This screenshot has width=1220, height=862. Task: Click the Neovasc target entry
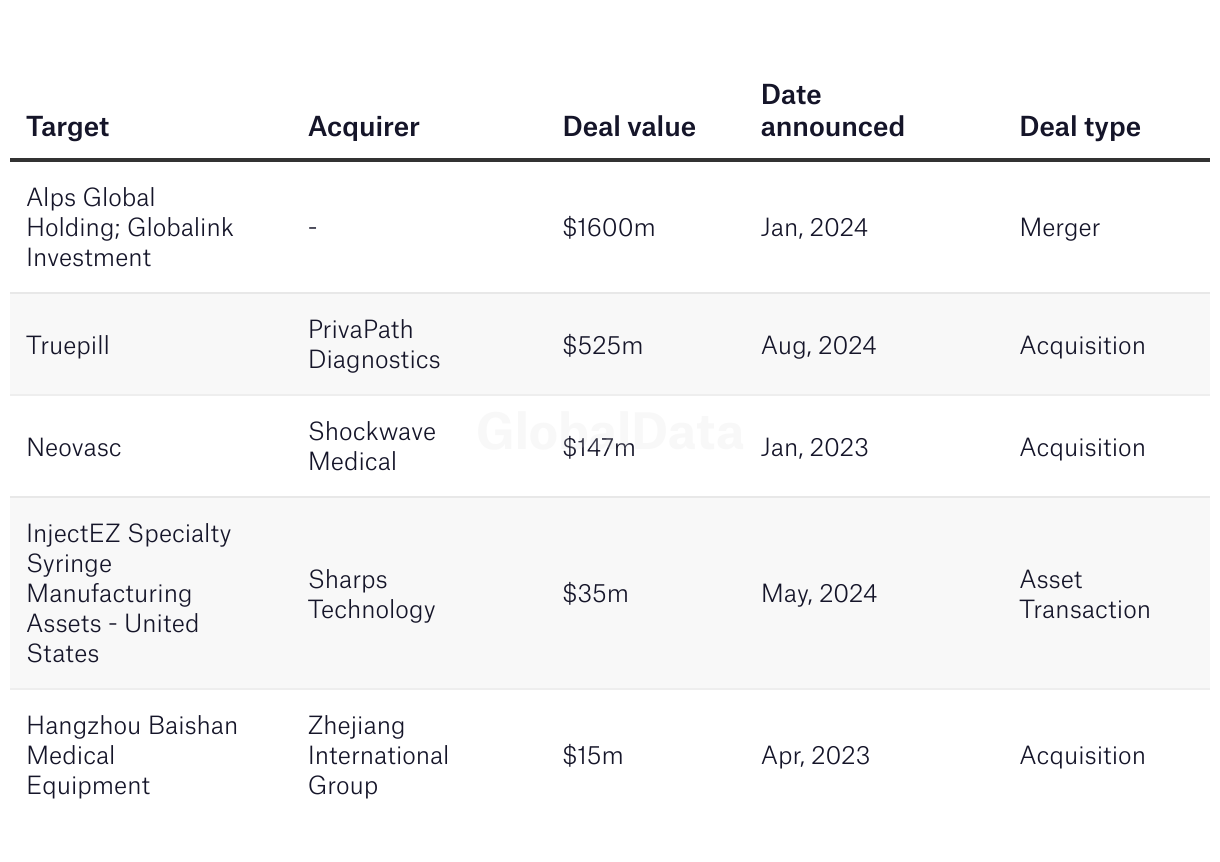tap(74, 448)
